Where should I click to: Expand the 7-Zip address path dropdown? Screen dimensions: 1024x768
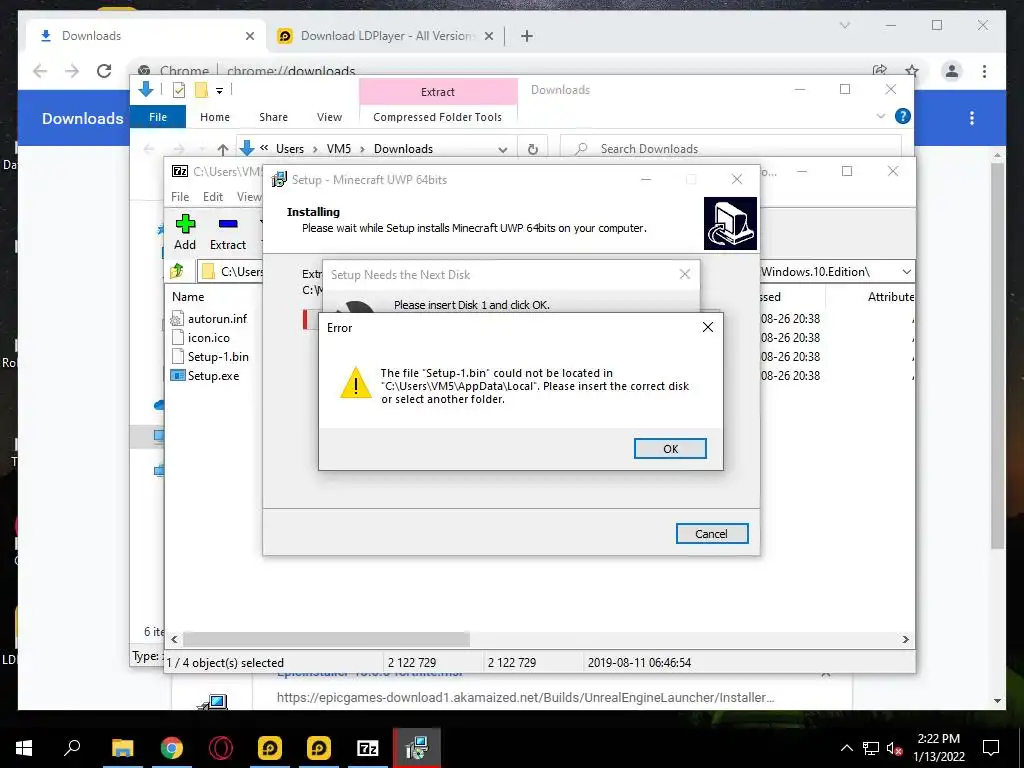[906, 272]
